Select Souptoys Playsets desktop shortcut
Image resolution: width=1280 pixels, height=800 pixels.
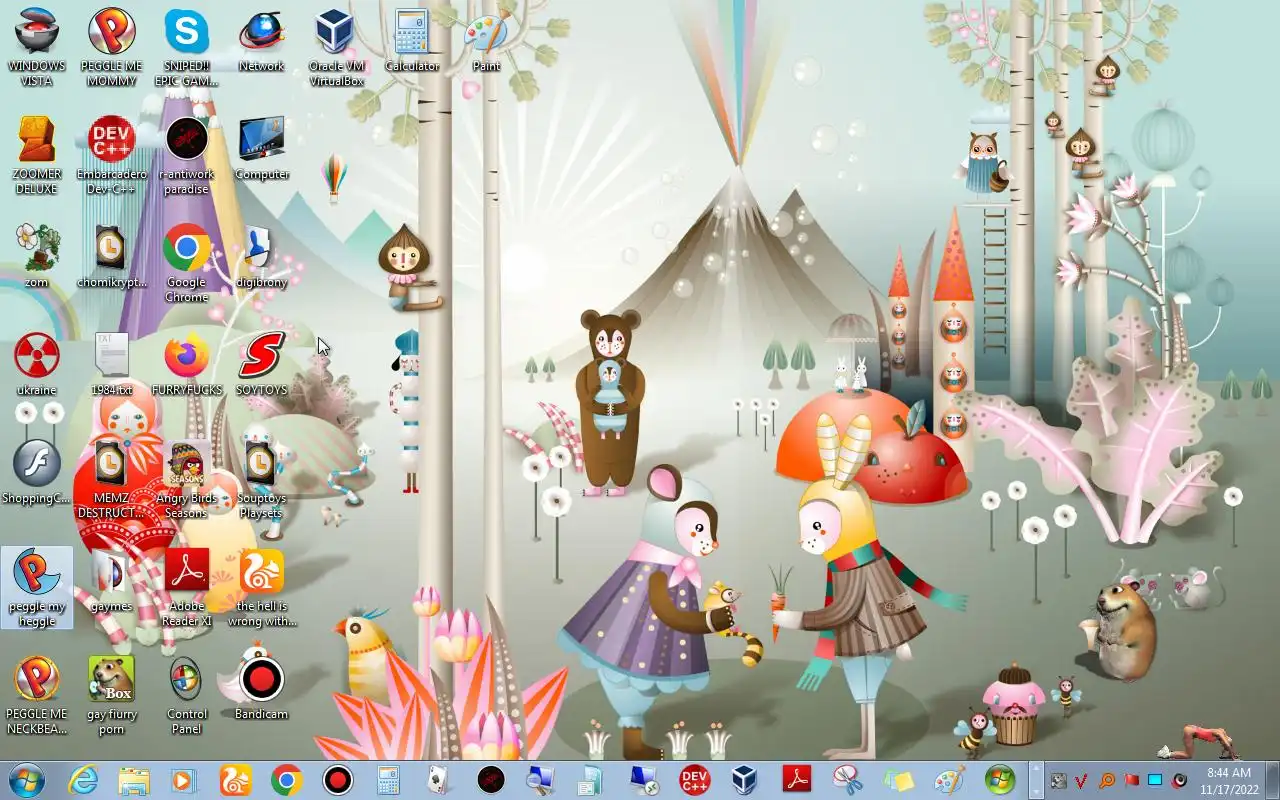click(x=261, y=479)
